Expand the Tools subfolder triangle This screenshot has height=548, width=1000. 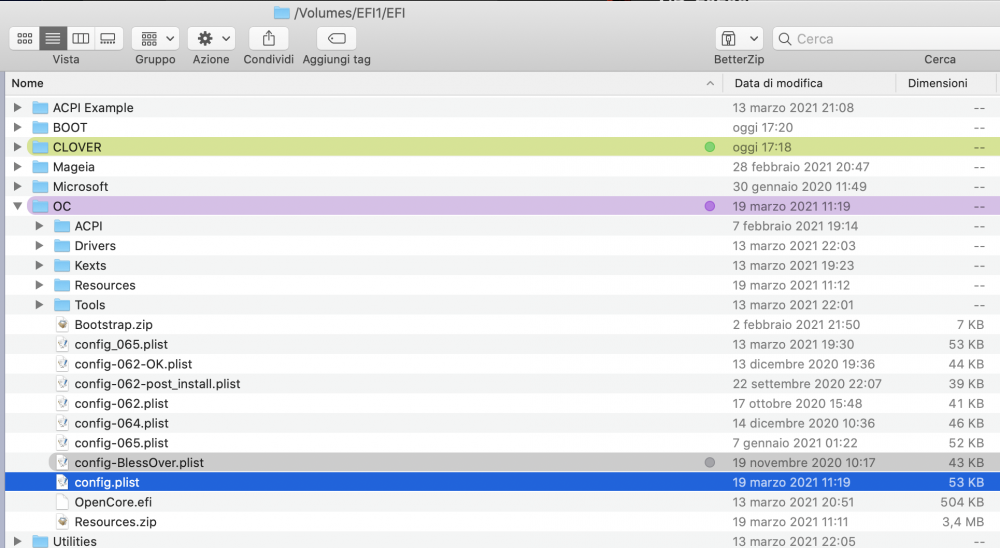(x=40, y=306)
